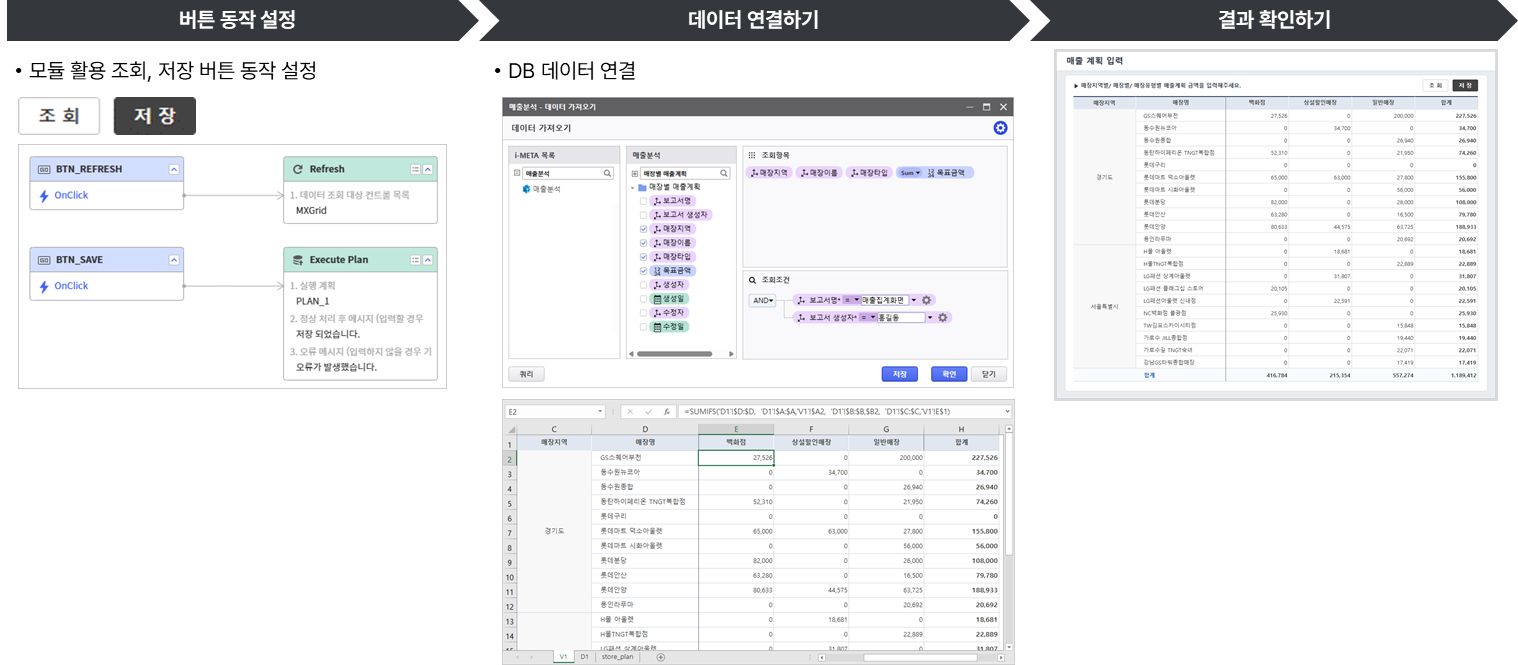This screenshot has height=665, width=1518.
Task: Collapse the 매장별 매출계획 tree folder
Action: tap(633, 187)
